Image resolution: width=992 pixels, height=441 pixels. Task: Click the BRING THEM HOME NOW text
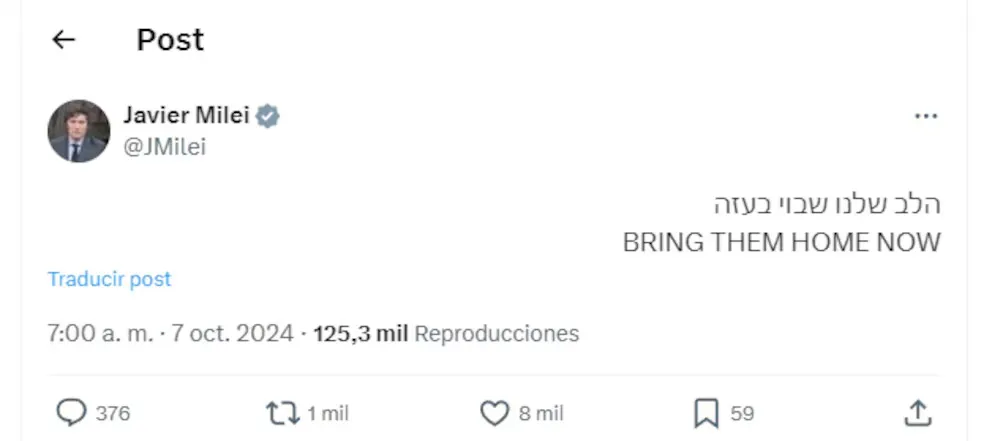click(781, 242)
